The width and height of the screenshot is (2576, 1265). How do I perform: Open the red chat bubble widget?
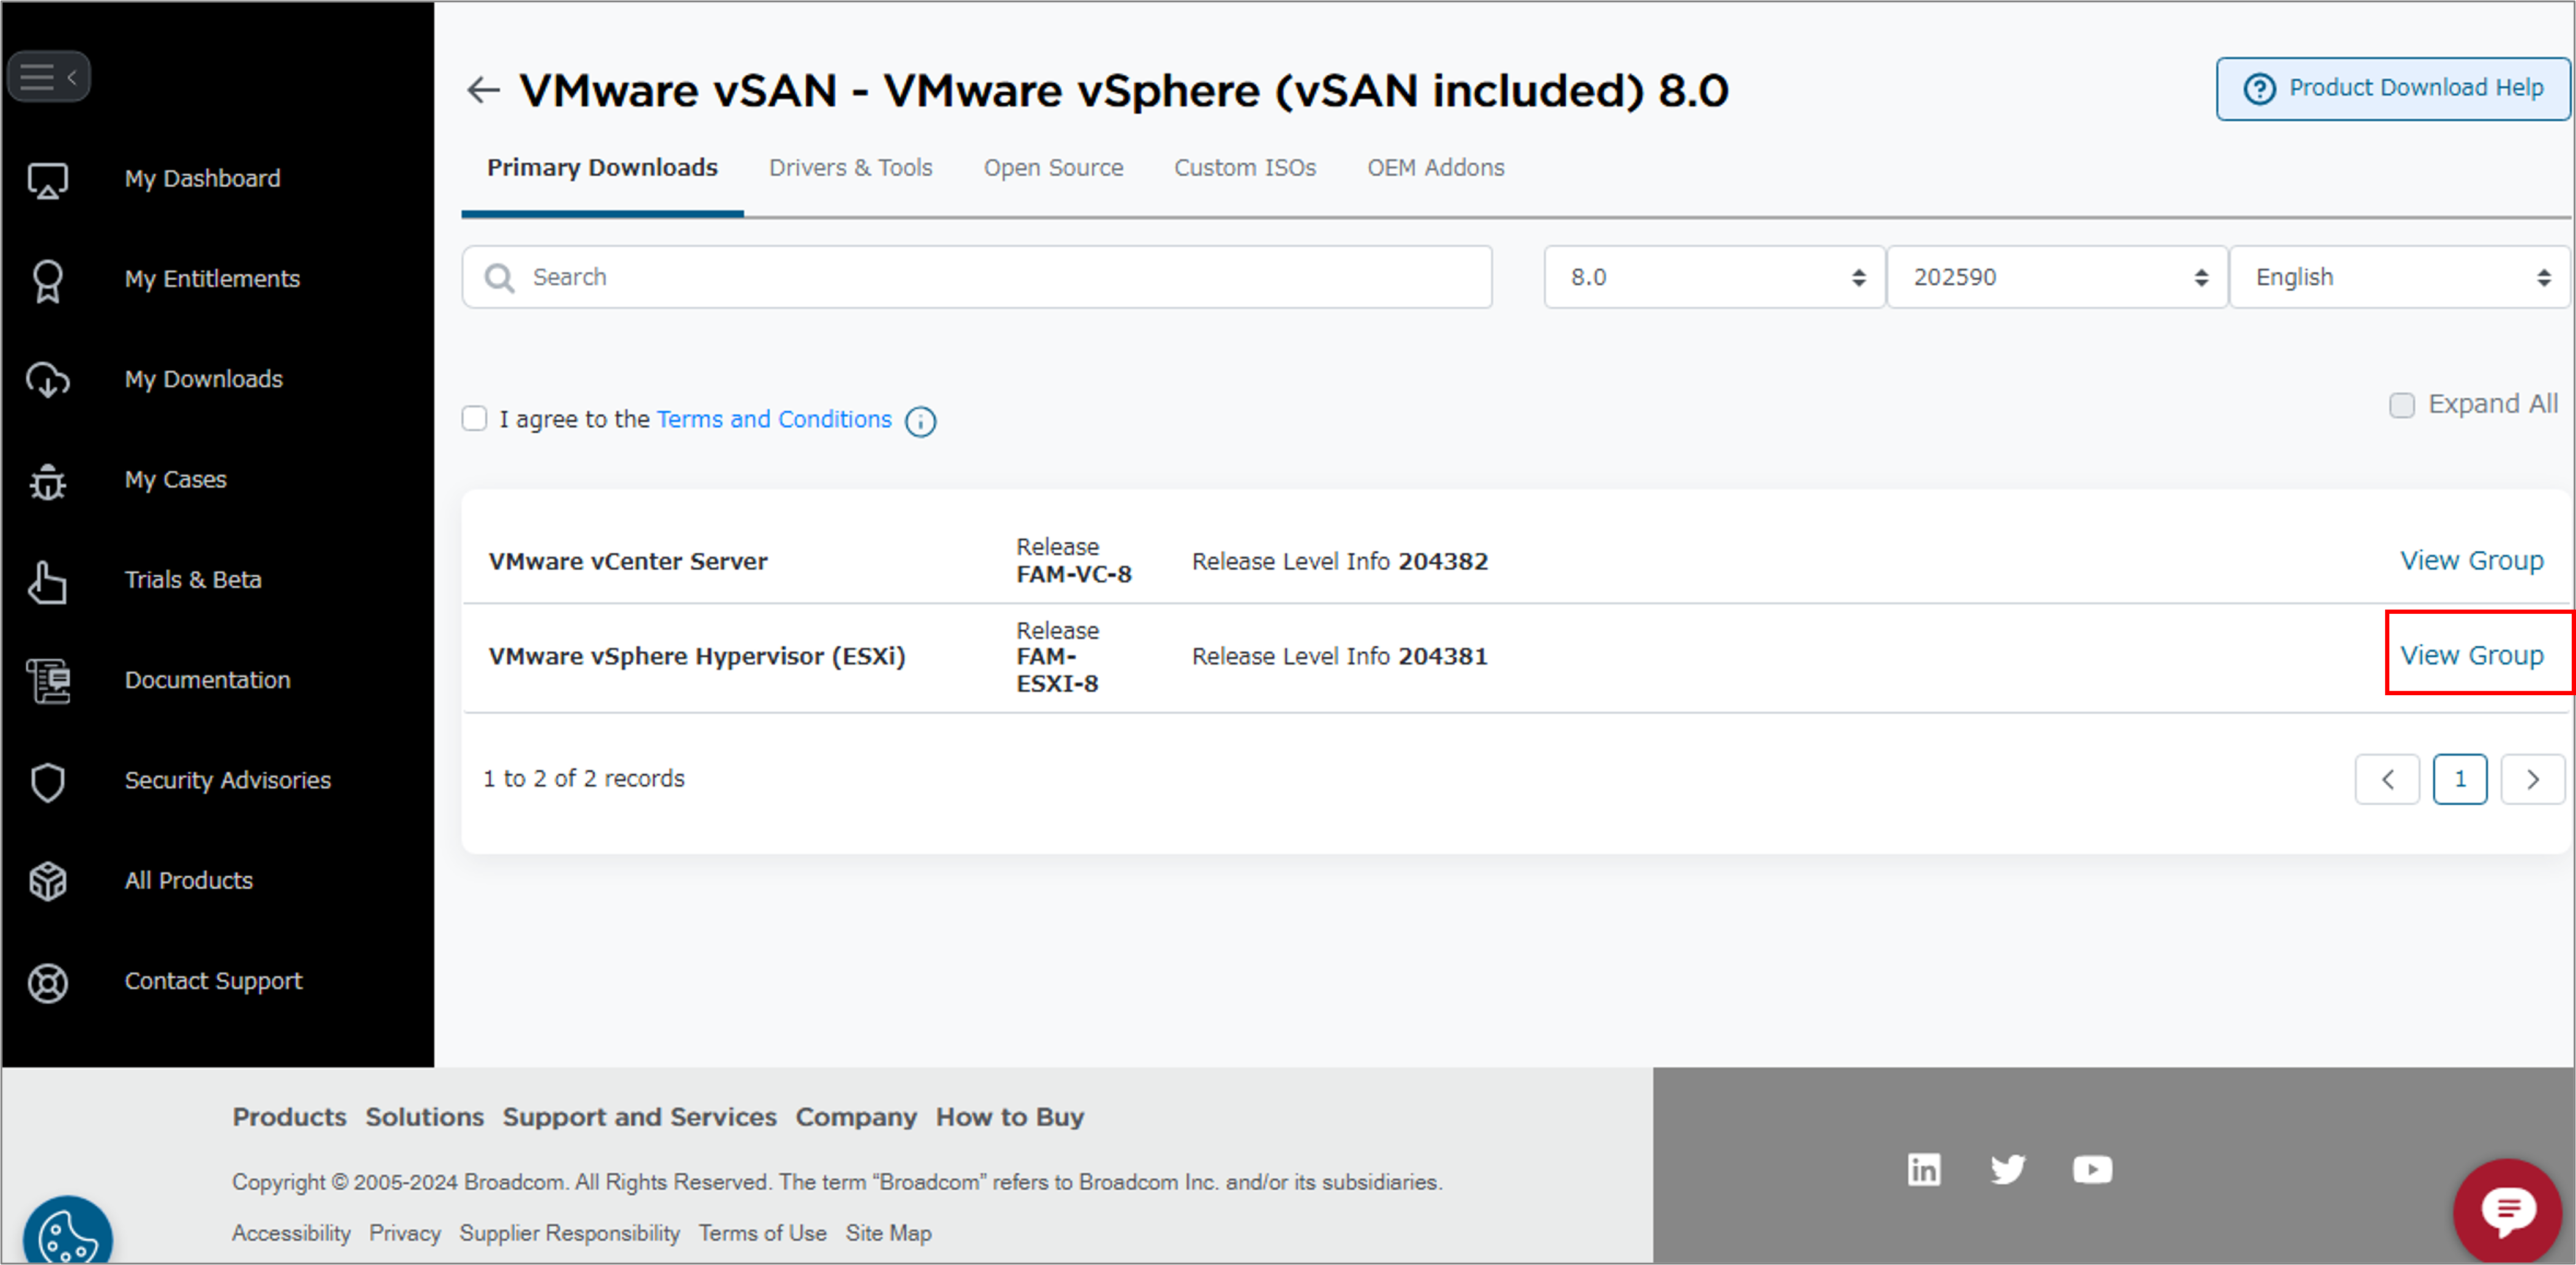tap(2508, 1210)
